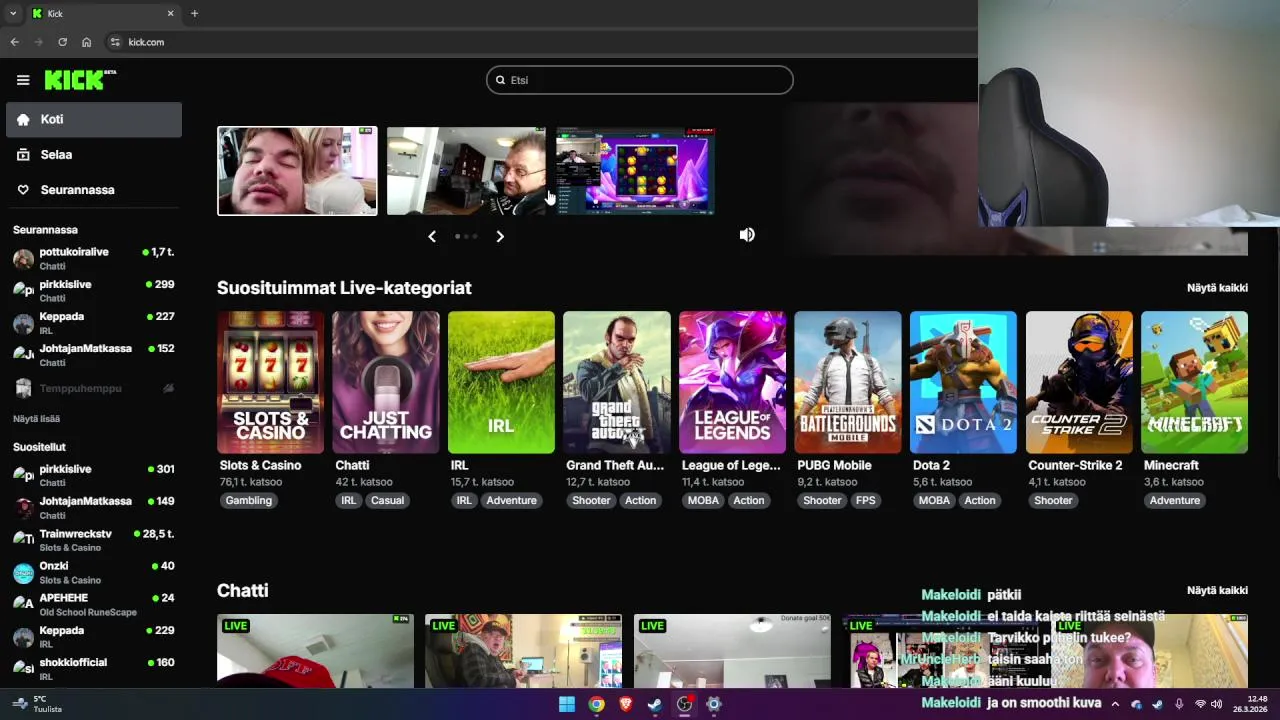
Task: Select second featured stream thumbnail
Action: click(466, 171)
